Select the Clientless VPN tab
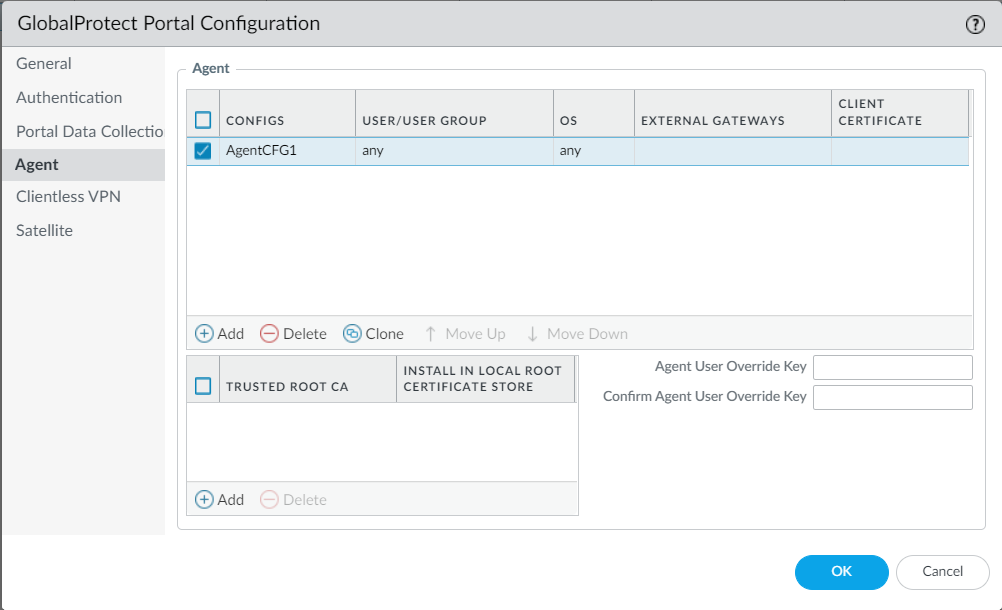Viewport: 1002px width, 610px height. coord(68,197)
